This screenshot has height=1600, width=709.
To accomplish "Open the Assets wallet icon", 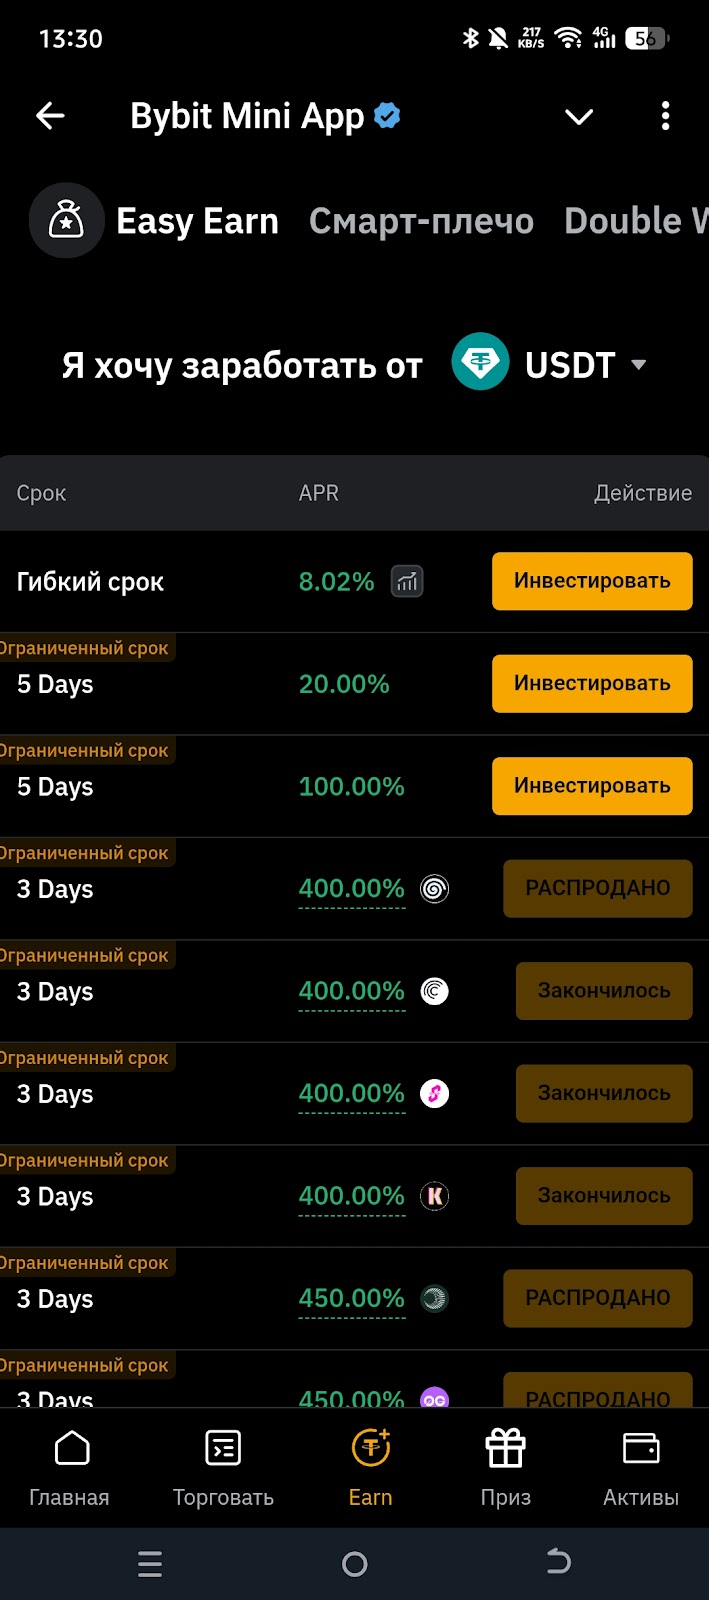I will pos(640,1448).
